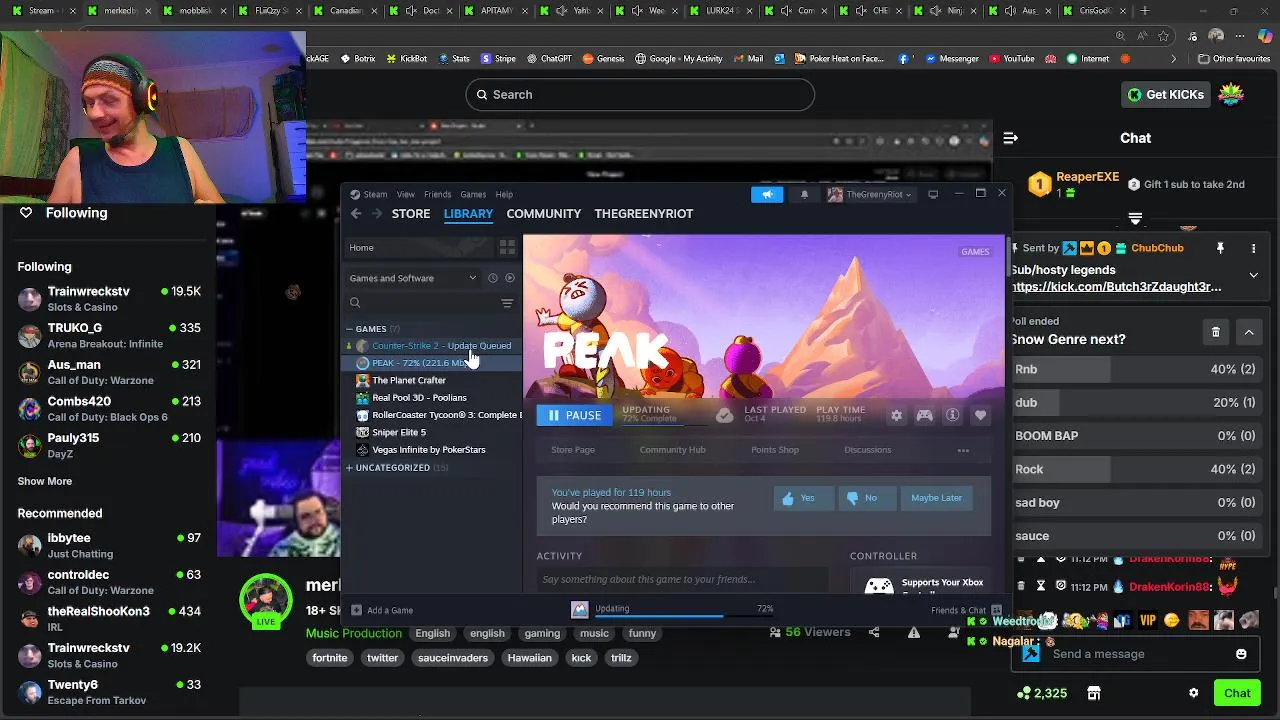Add PEAK to favorites heart icon
The width and height of the screenshot is (1280, 720).
[981, 415]
